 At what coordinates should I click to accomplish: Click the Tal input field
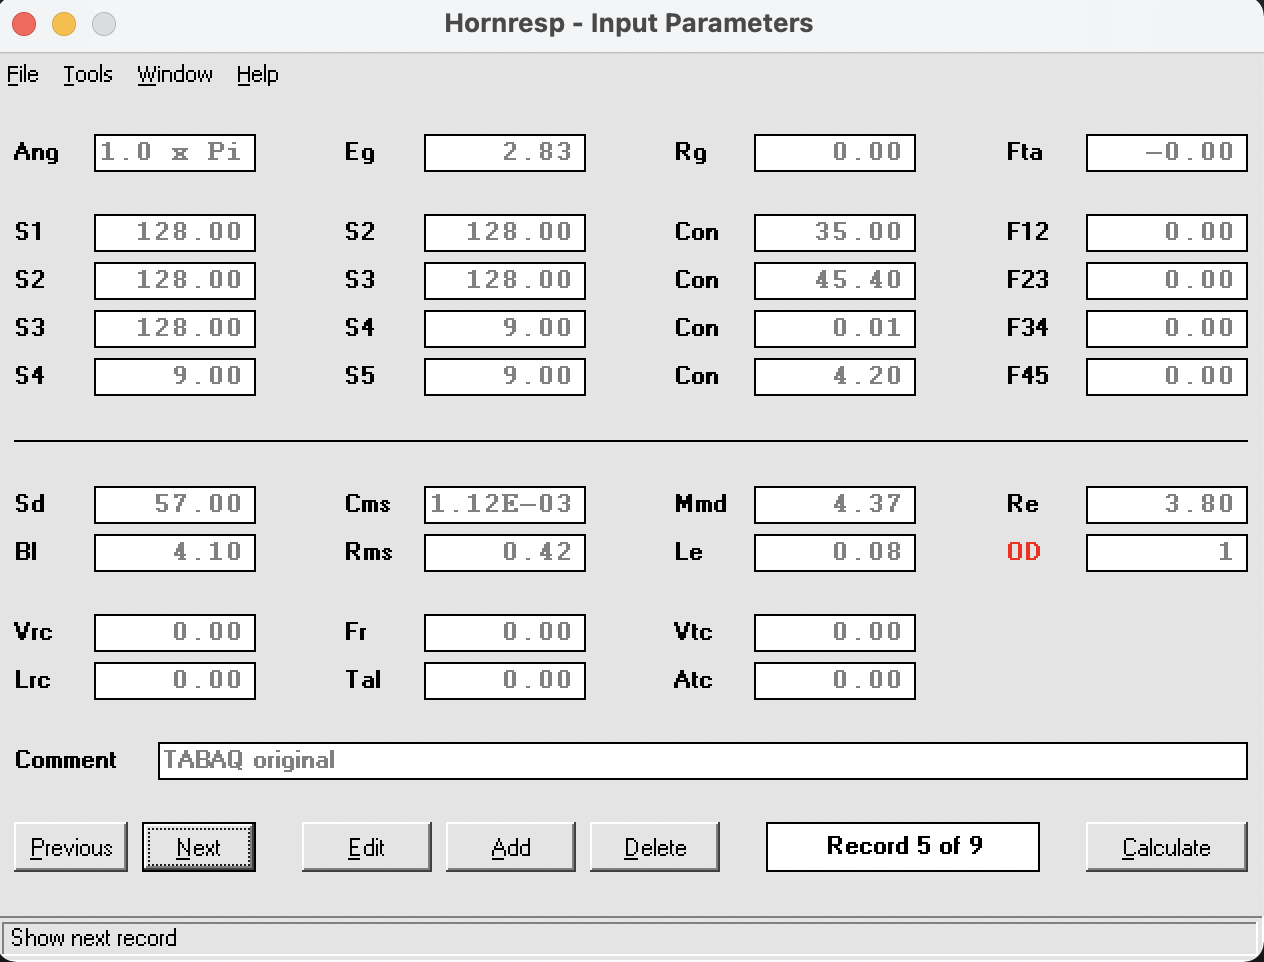tap(505, 681)
